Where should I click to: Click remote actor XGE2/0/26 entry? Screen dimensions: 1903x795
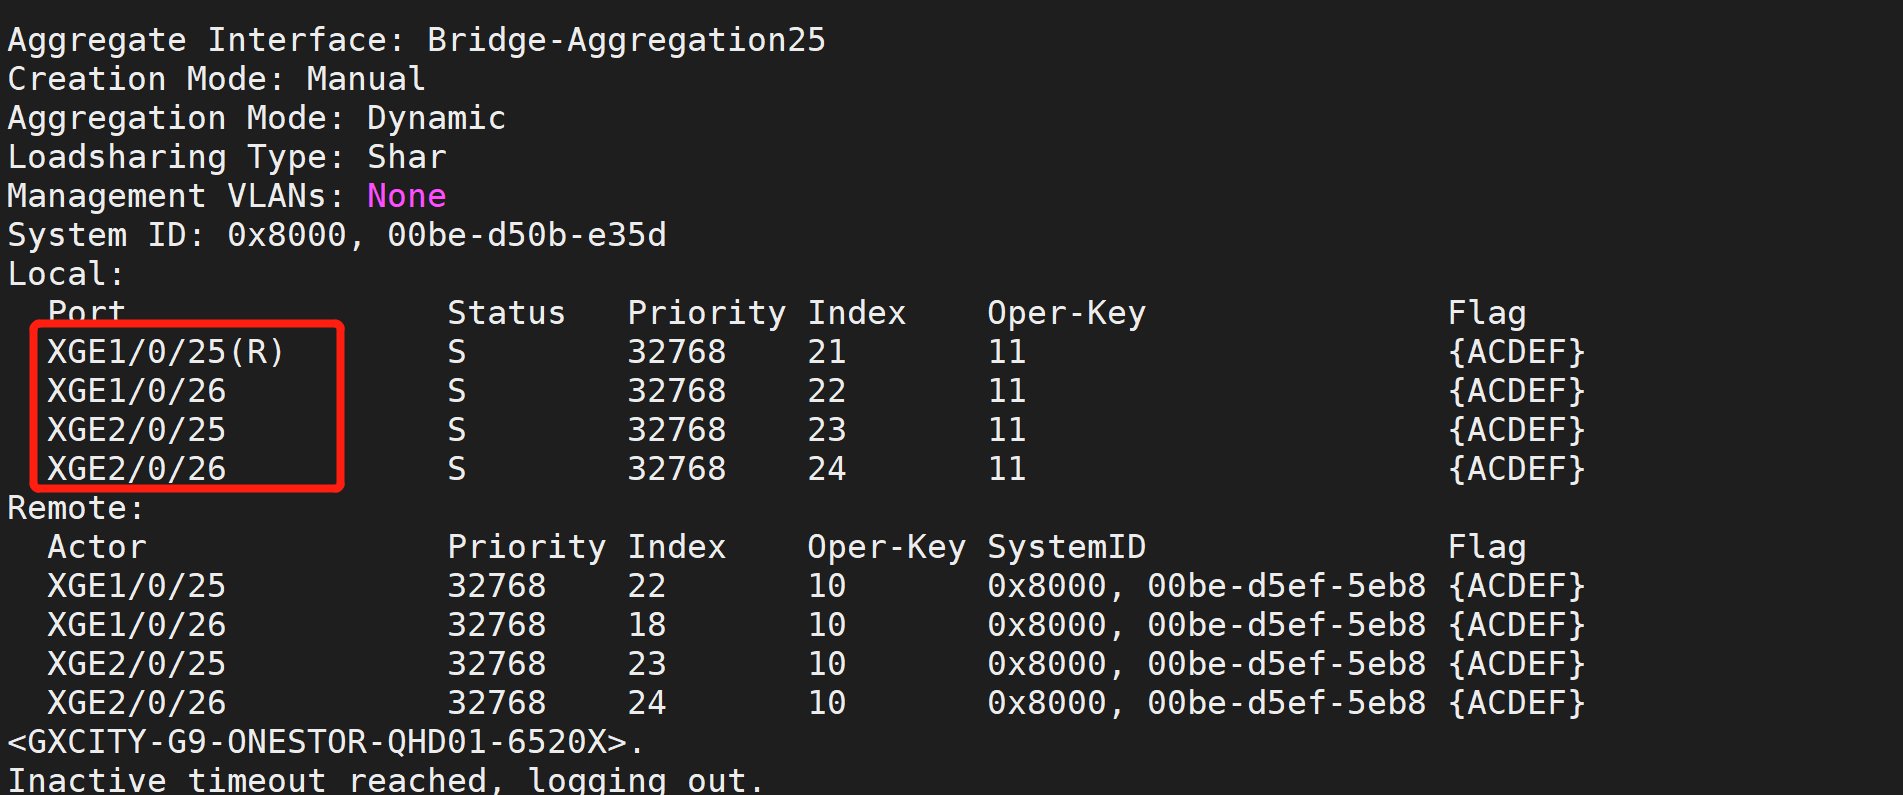point(137,703)
